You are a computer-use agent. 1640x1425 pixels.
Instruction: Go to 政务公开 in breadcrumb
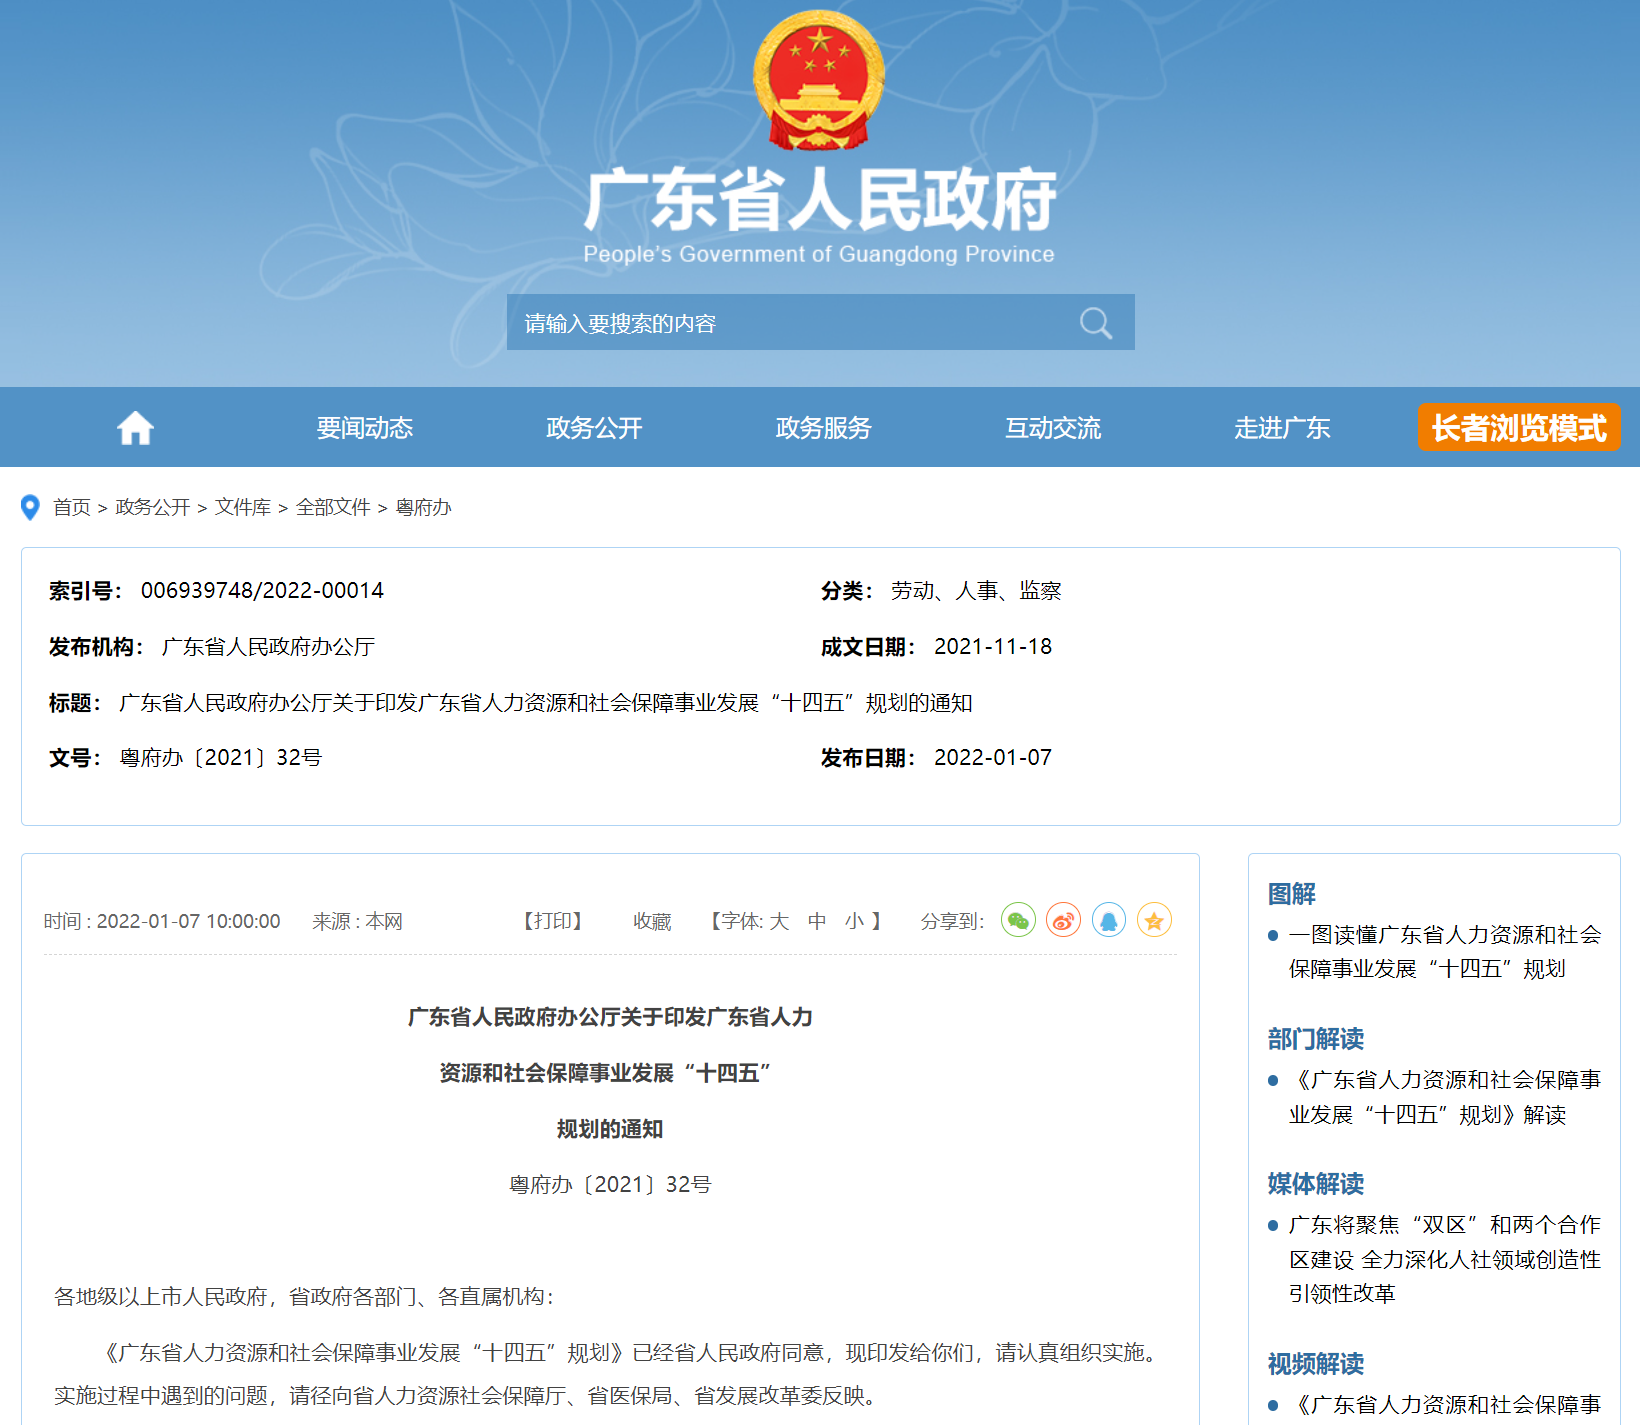tap(153, 507)
